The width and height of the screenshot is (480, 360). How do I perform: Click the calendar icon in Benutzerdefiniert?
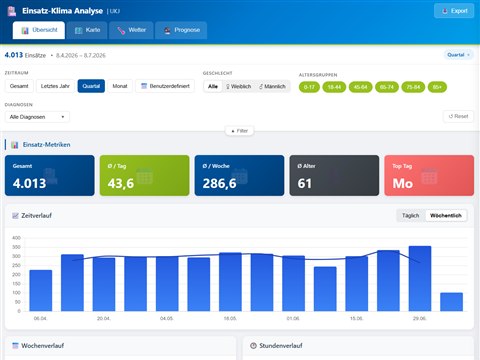[144, 86]
